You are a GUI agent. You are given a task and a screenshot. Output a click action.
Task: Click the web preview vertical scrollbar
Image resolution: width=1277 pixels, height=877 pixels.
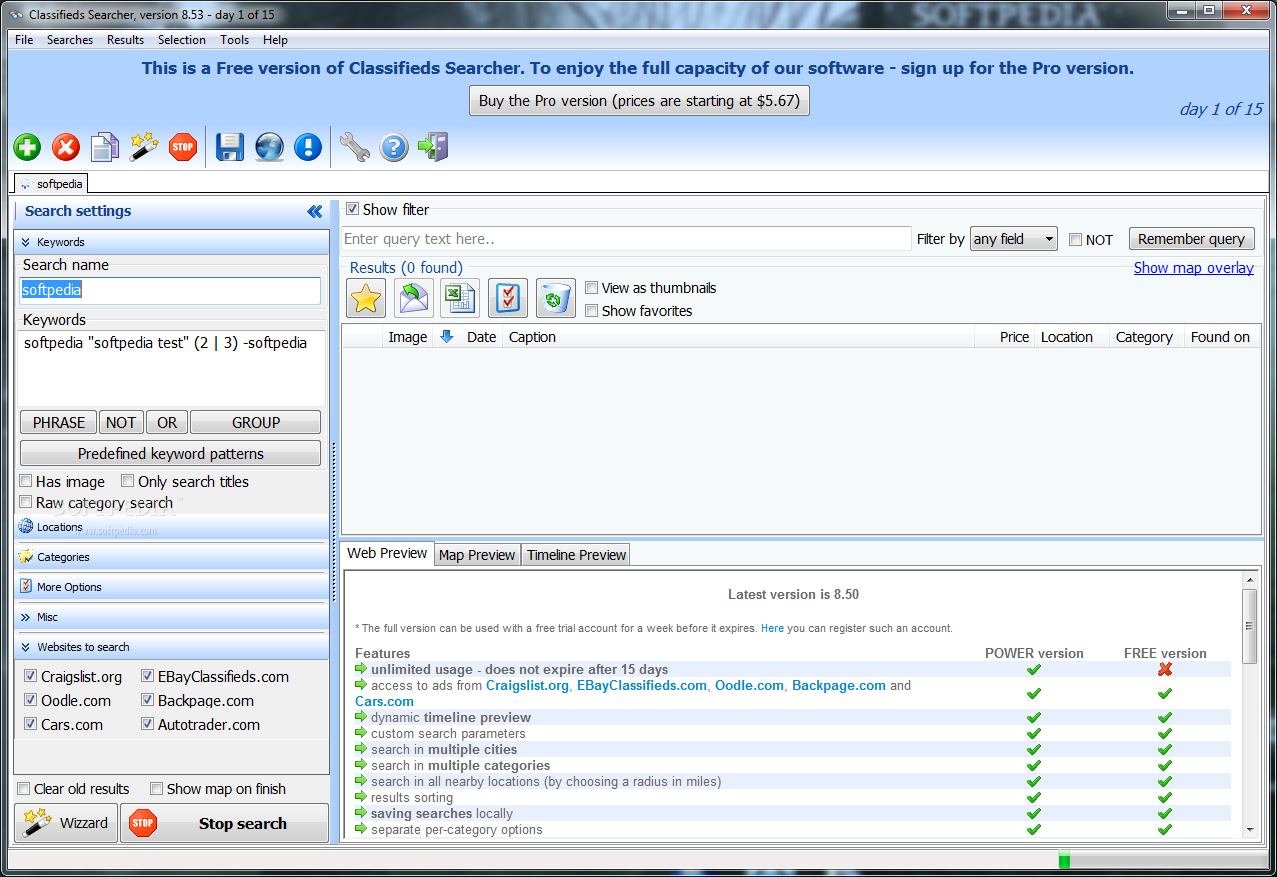coord(1249,706)
